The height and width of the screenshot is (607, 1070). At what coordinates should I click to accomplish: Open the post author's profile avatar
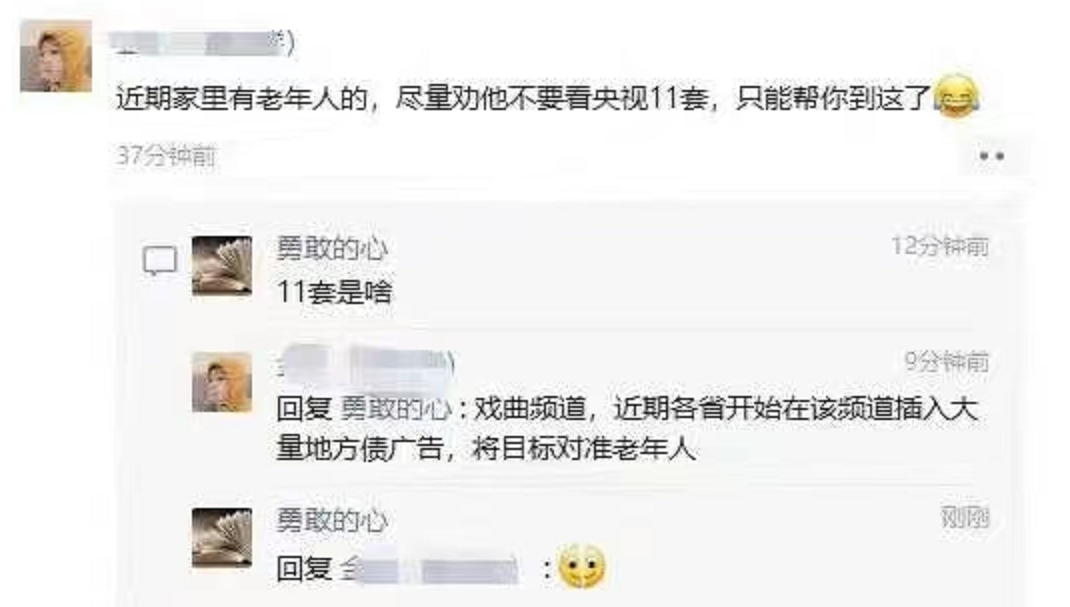tap(55, 55)
